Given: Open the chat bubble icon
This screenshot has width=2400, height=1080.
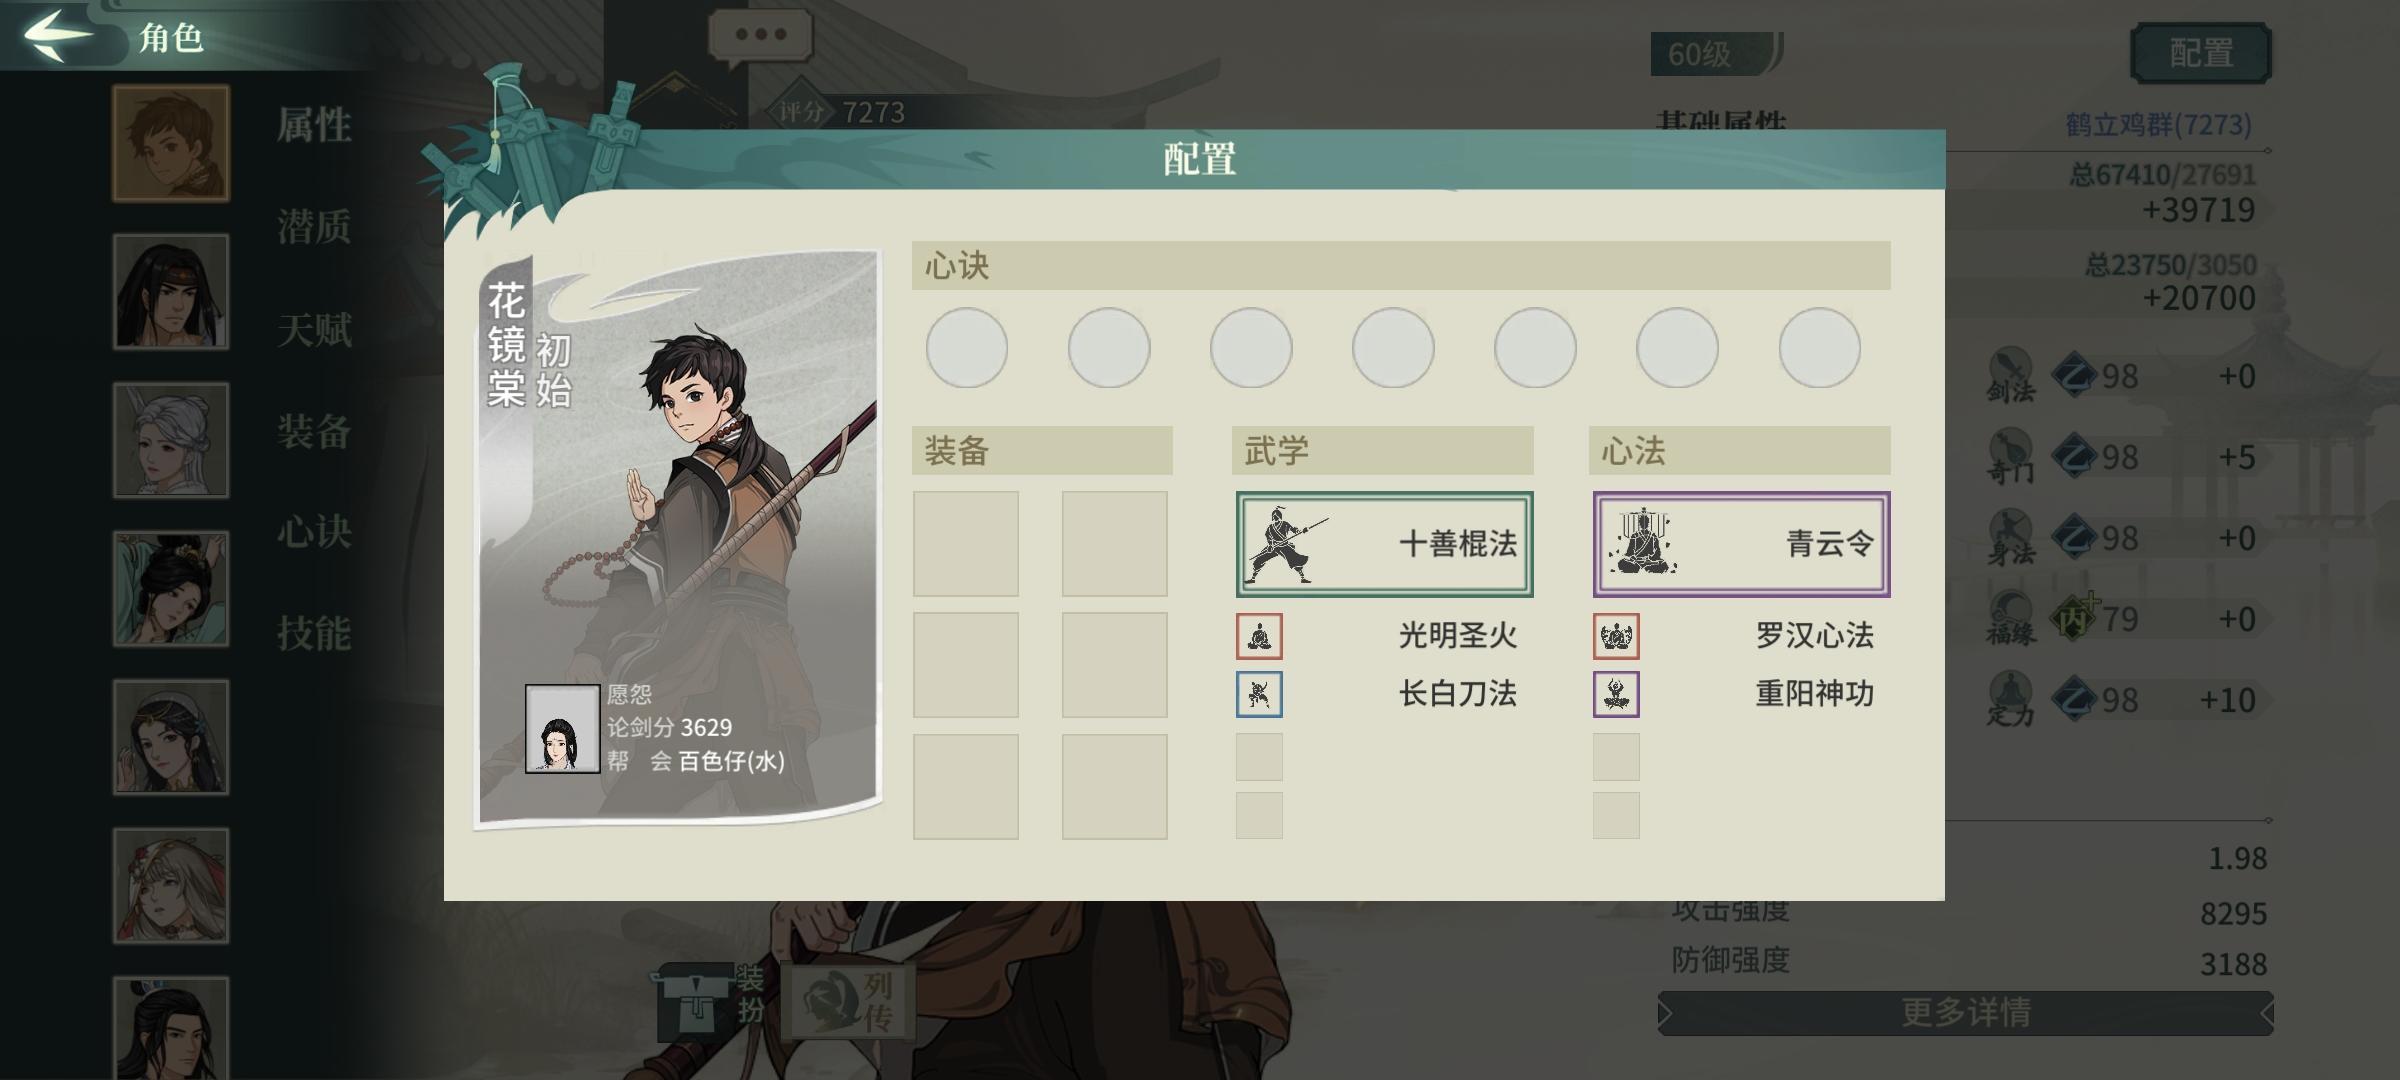Looking at the screenshot, I should point(760,36).
